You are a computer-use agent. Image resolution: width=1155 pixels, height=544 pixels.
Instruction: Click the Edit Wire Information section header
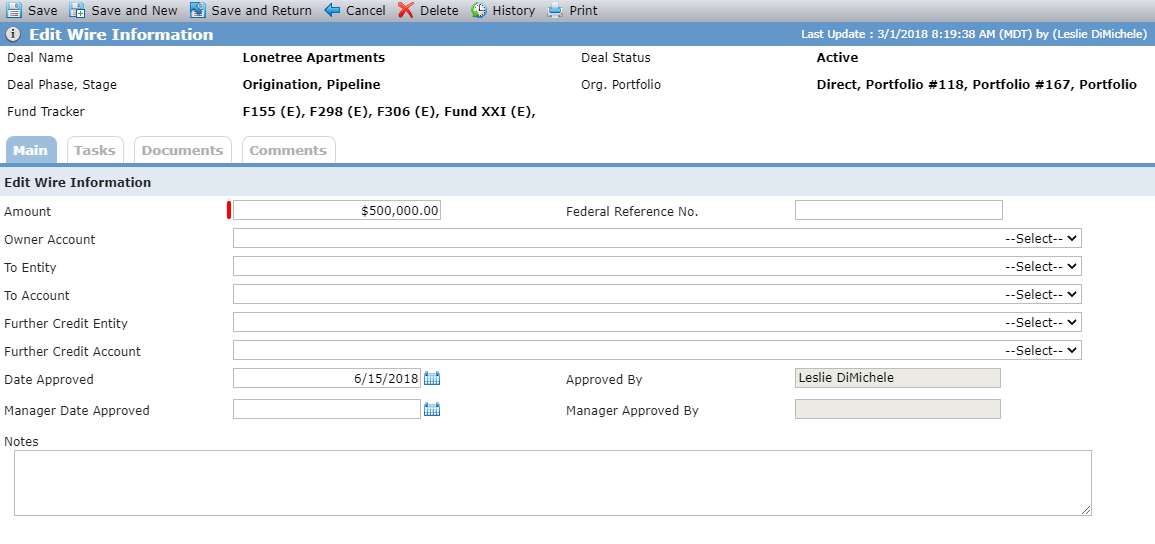pos(77,183)
